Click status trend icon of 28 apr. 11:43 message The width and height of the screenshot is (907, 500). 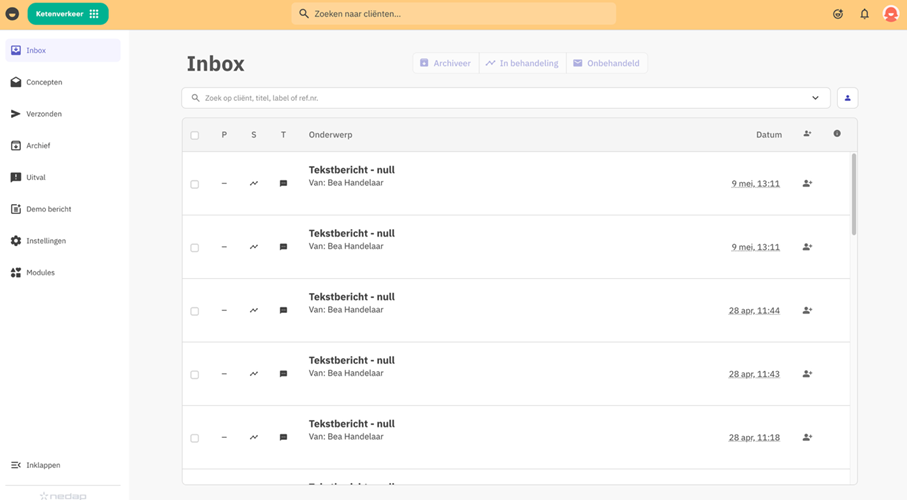coord(254,374)
